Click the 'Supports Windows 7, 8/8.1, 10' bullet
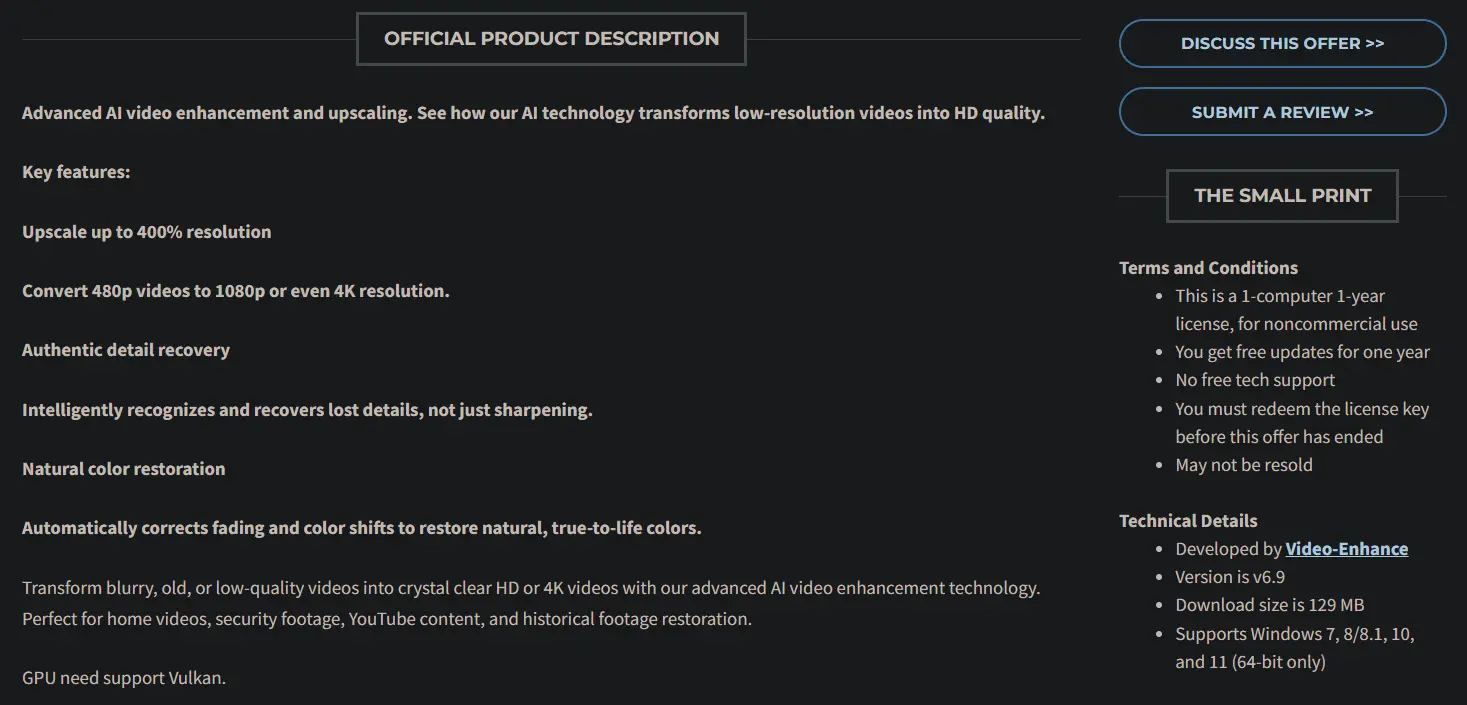Viewport: 1467px width, 705px height. pyautogui.click(x=1295, y=648)
